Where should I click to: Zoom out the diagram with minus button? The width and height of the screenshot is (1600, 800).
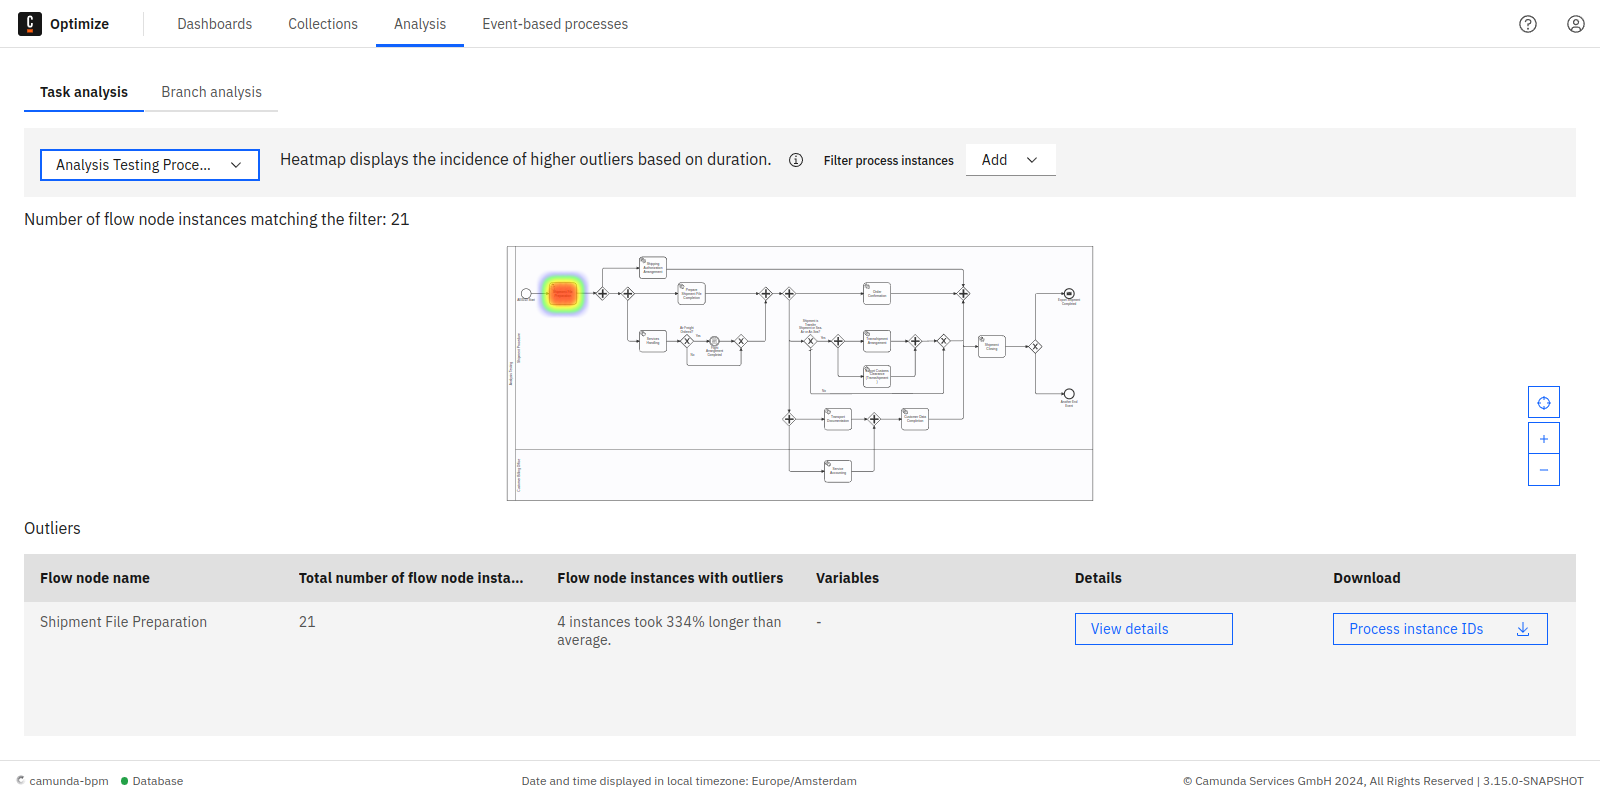pyautogui.click(x=1544, y=470)
